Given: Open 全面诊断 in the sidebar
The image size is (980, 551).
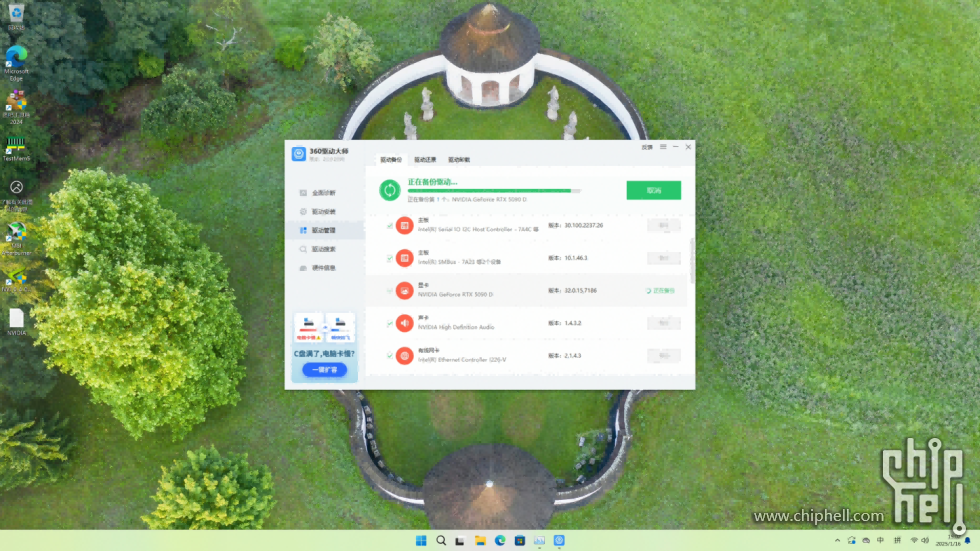Looking at the screenshot, I should (x=323, y=192).
